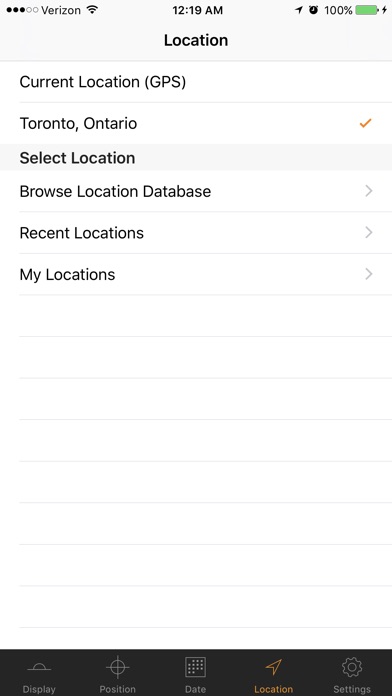Open the Settings gear icon

[x=352, y=667]
